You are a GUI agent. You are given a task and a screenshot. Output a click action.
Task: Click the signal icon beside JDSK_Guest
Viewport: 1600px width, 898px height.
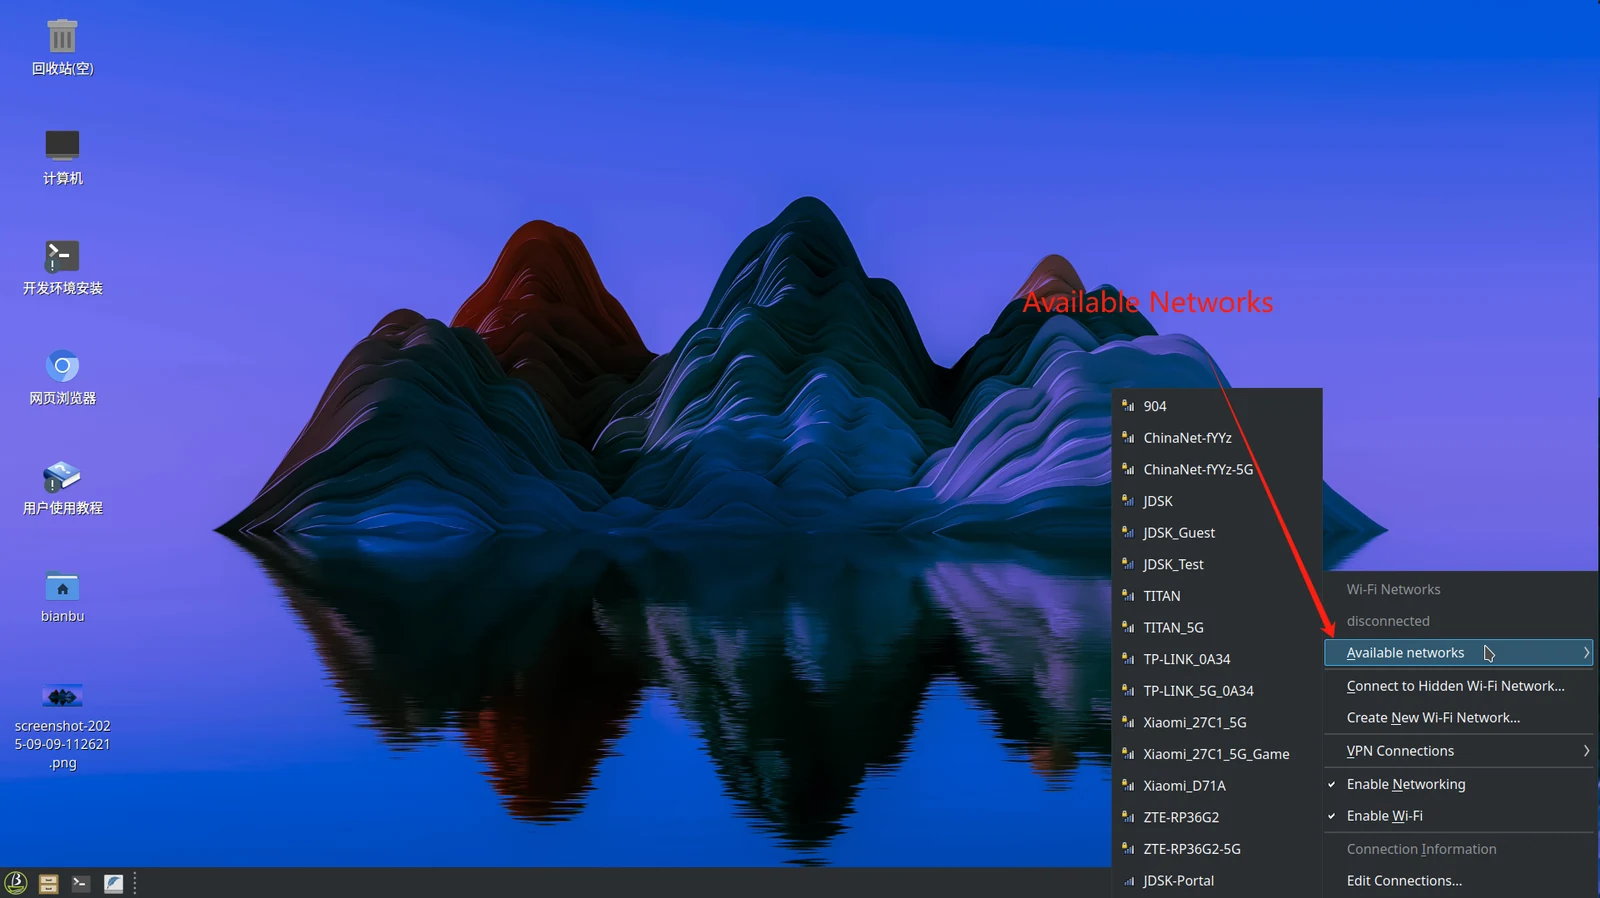[x=1128, y=533]
